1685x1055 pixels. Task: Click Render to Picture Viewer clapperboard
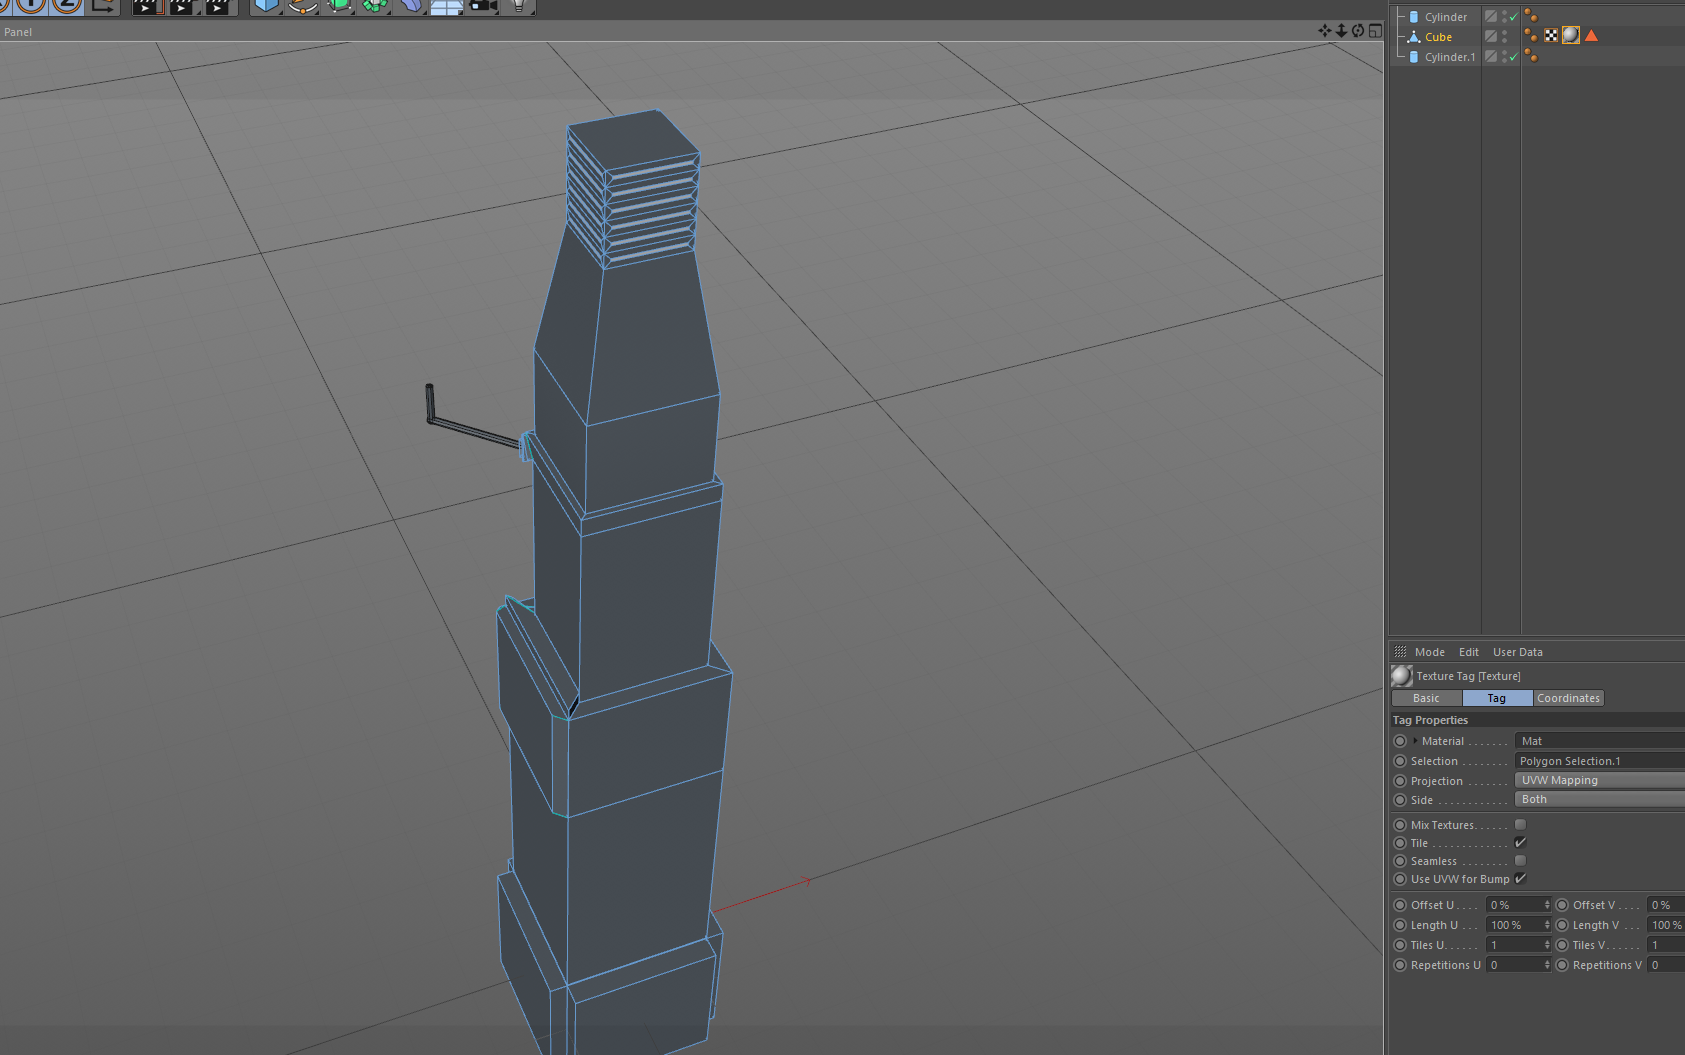(x=182, y=6)
